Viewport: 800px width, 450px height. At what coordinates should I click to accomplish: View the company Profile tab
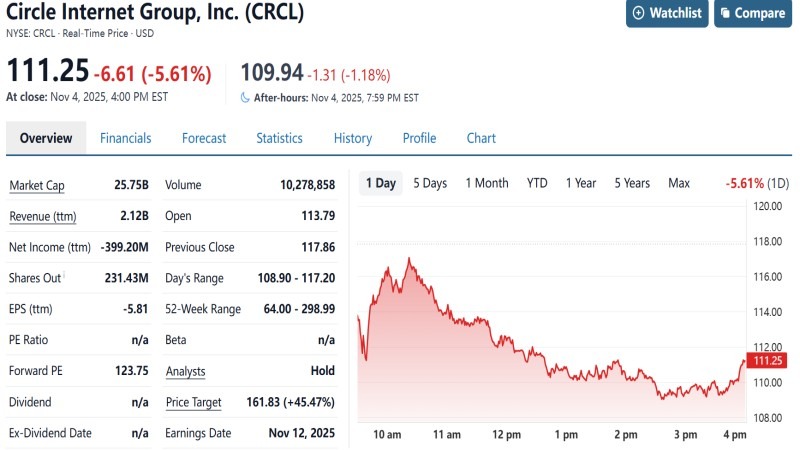click(419, 138)
